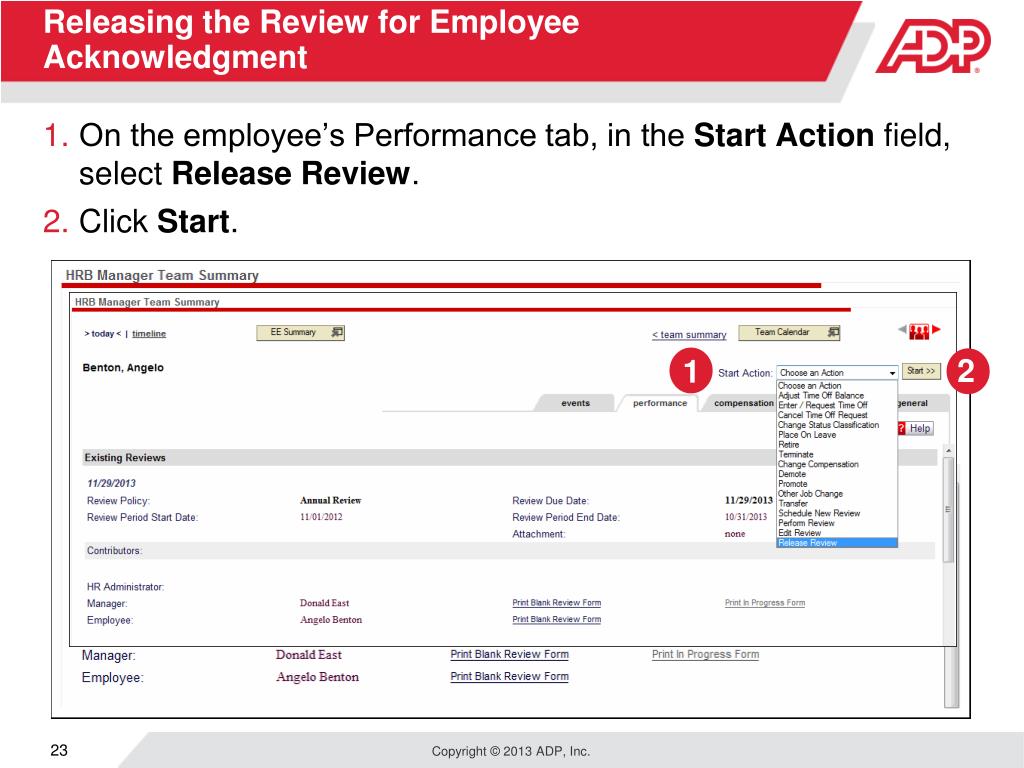Switch to the events tab
Viewport: 1024px width, 768px height.
[575, 403]
